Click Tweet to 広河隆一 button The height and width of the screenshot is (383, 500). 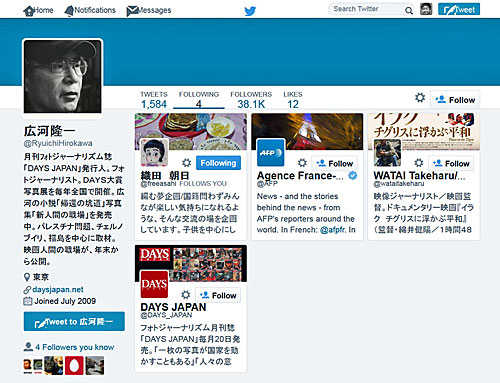[74, 322]
